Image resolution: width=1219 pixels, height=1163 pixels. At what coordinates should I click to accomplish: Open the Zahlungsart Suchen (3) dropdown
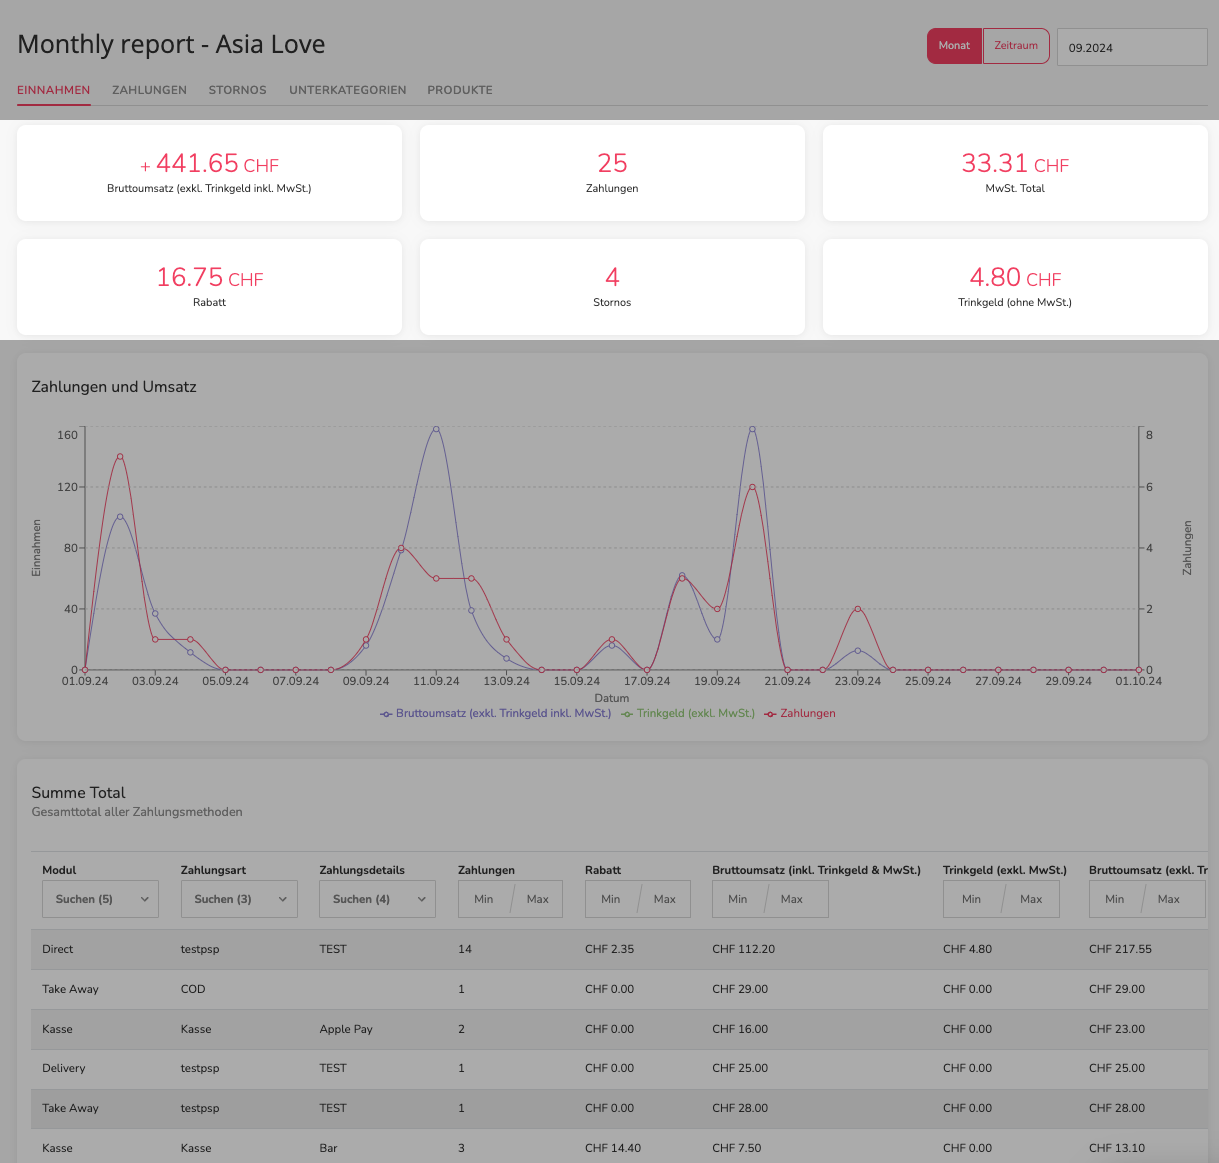coord(239,899)
